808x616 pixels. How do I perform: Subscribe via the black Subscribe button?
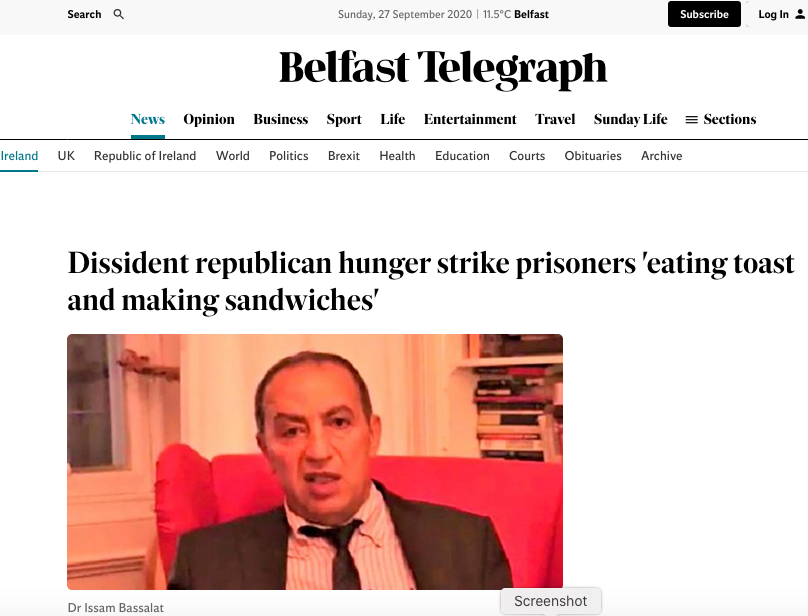pyautogui.click(x=704, y=14)
